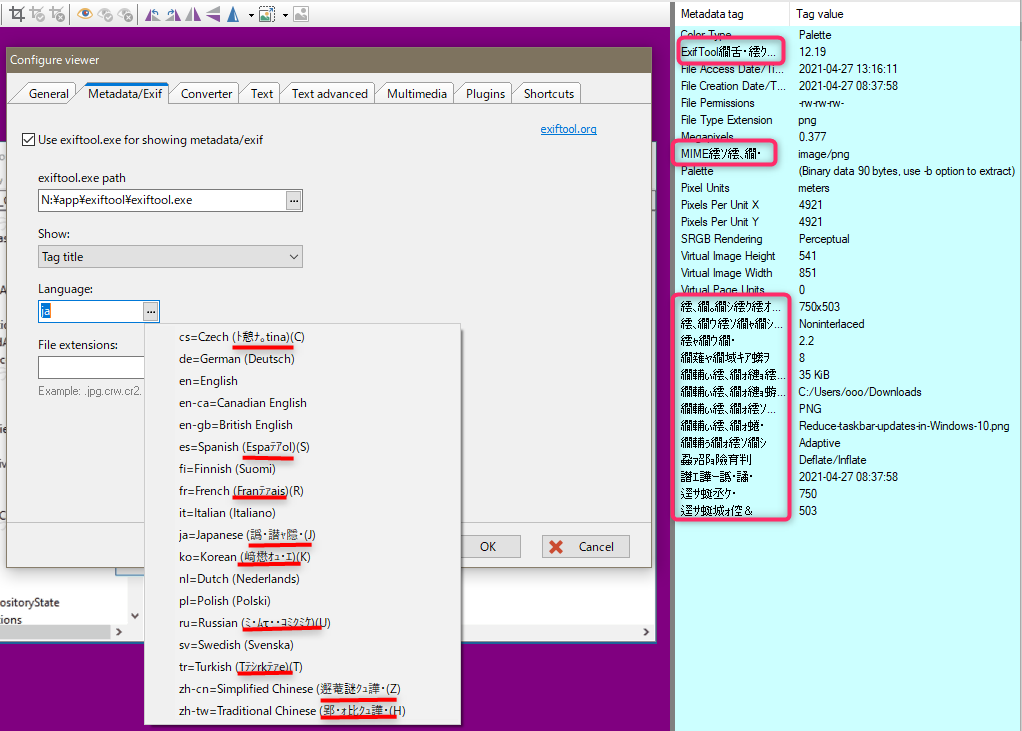Click the exiftool.exe path input field
Viewport: 1022px width, 731px height.
point(162,201)
